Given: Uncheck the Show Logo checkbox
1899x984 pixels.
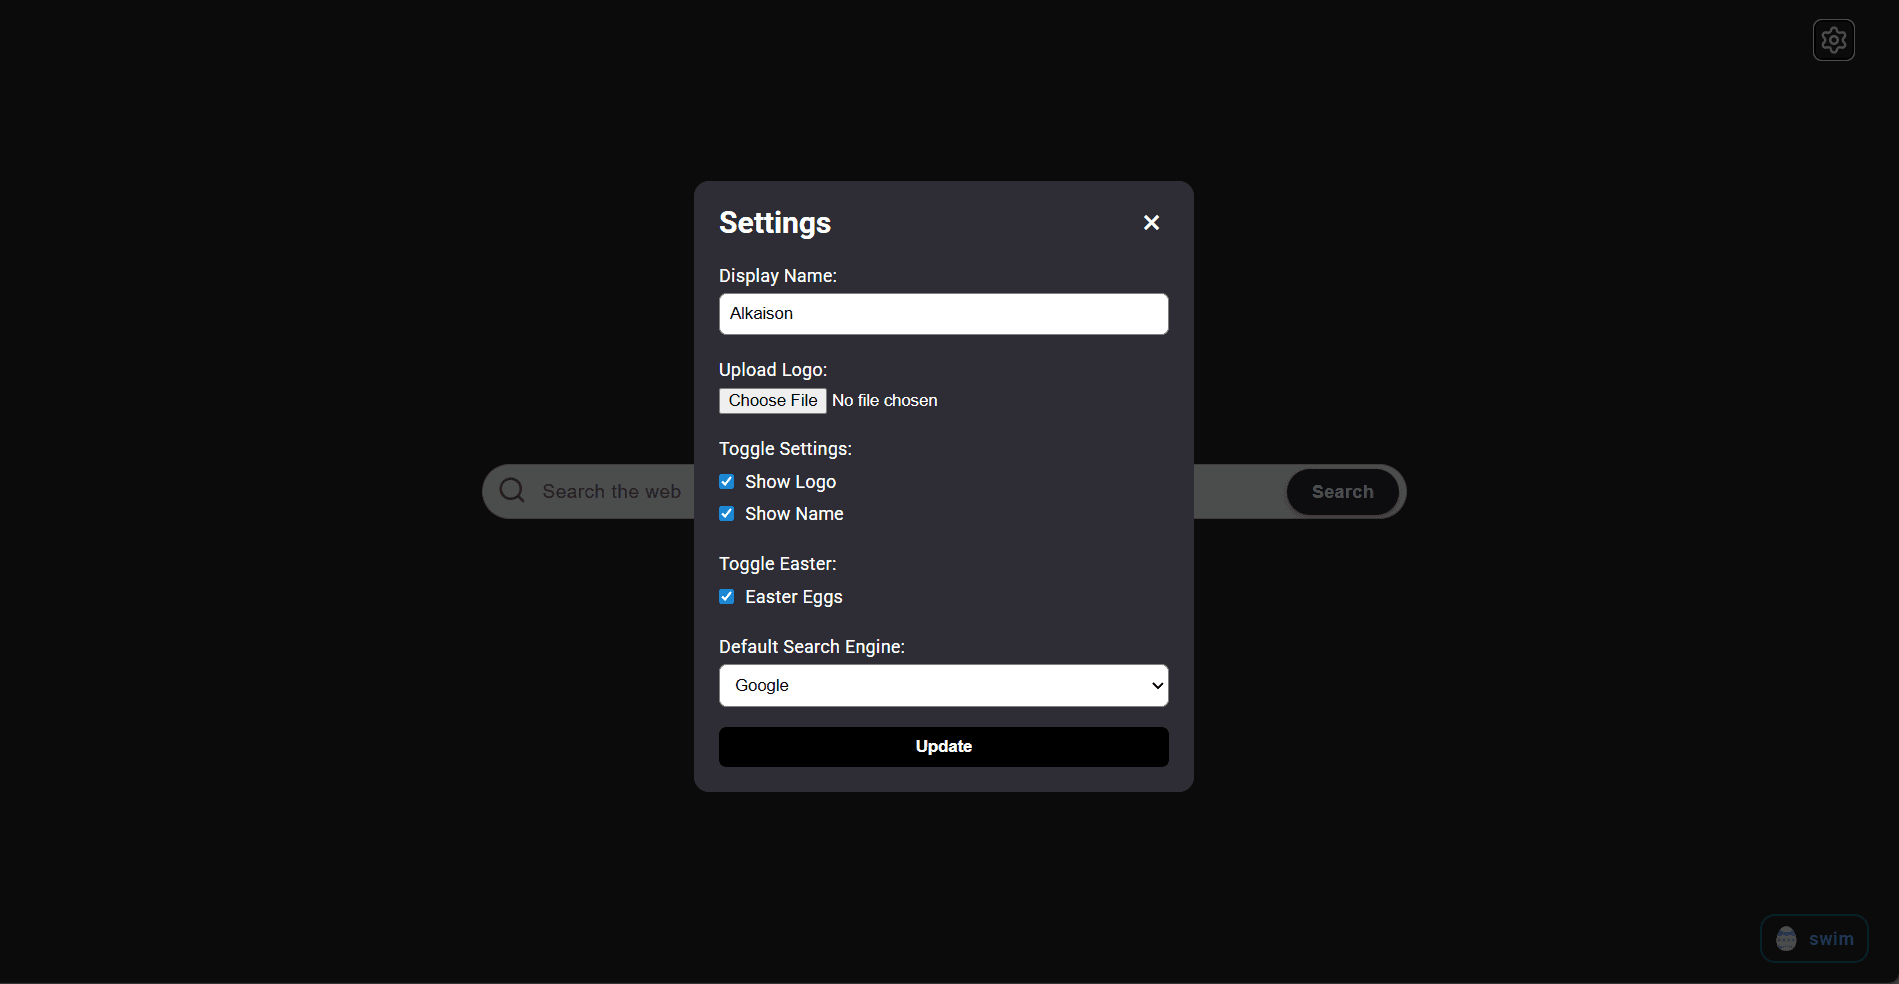Looking at the screenshot, I should 726,481.
